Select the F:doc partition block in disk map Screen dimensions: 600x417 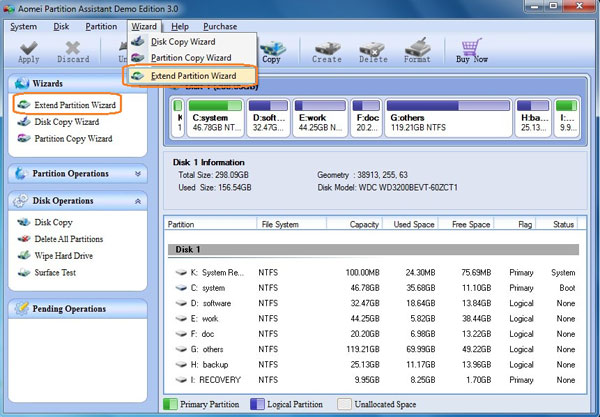(x=366, y=117)
